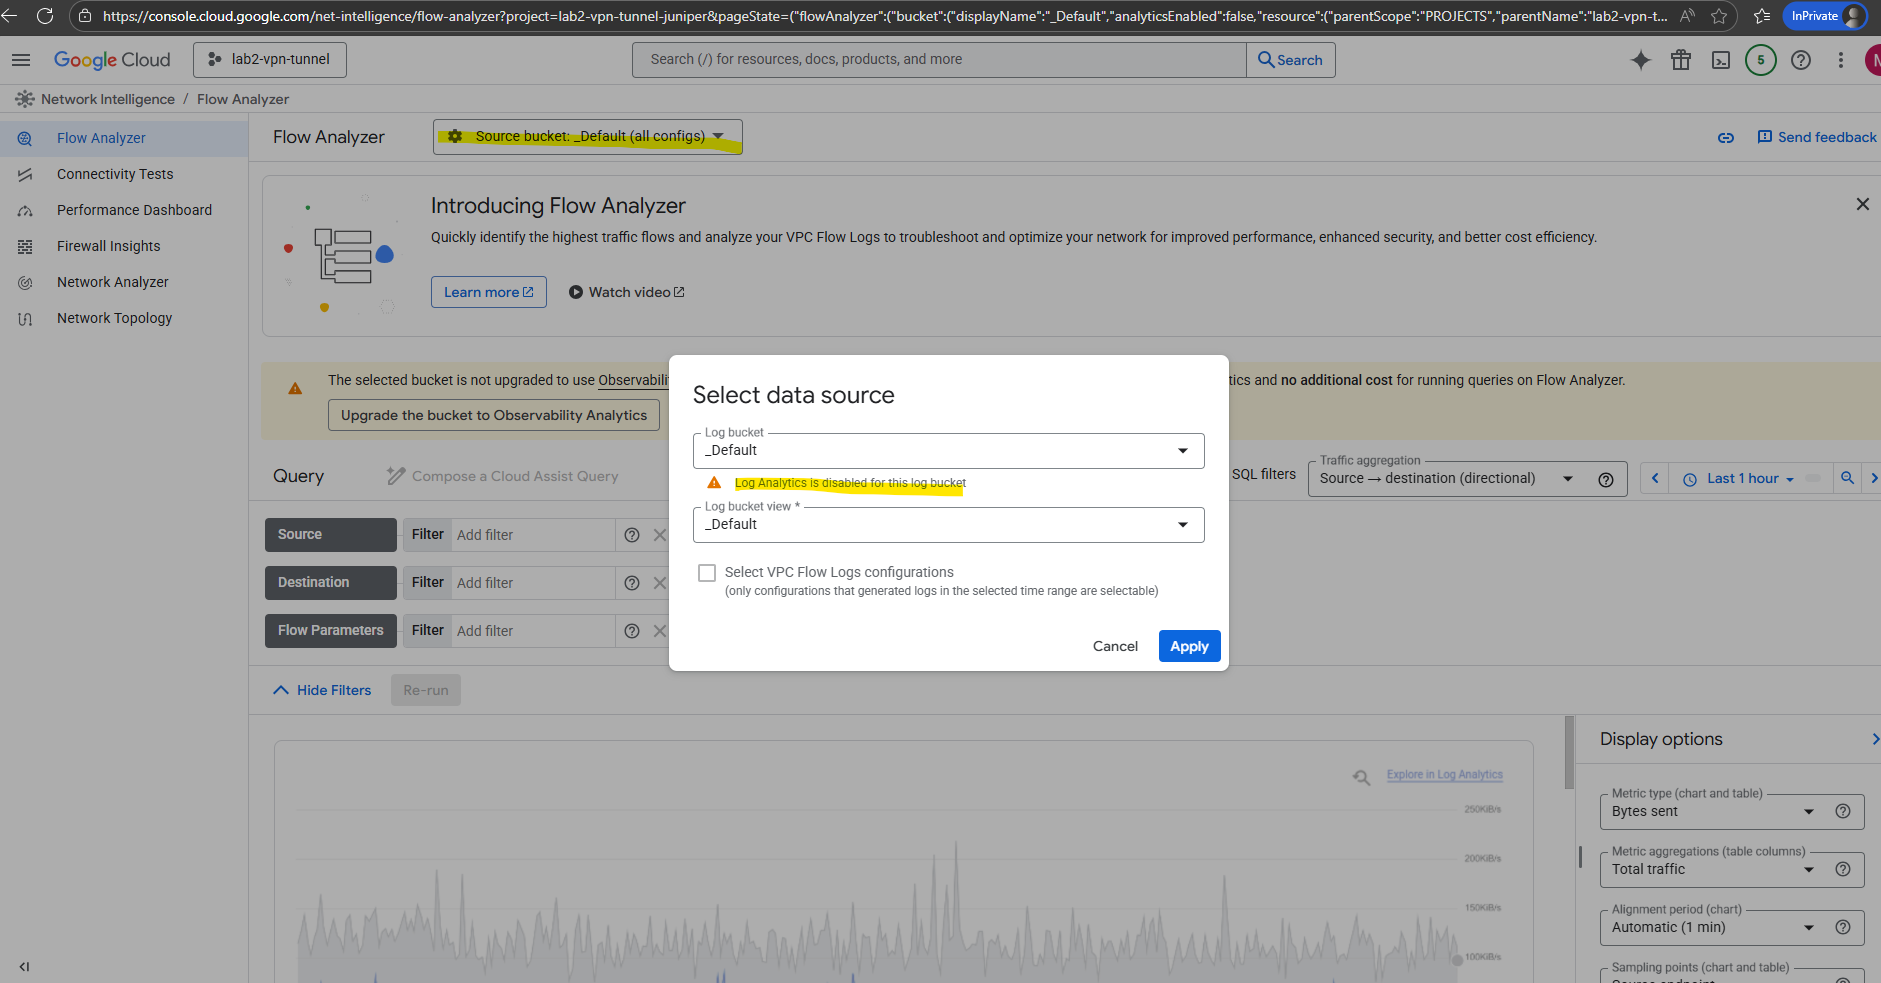Click the Google Cloud logo
The height and width of the screenshot is (983, 1881).
point(112,60)
